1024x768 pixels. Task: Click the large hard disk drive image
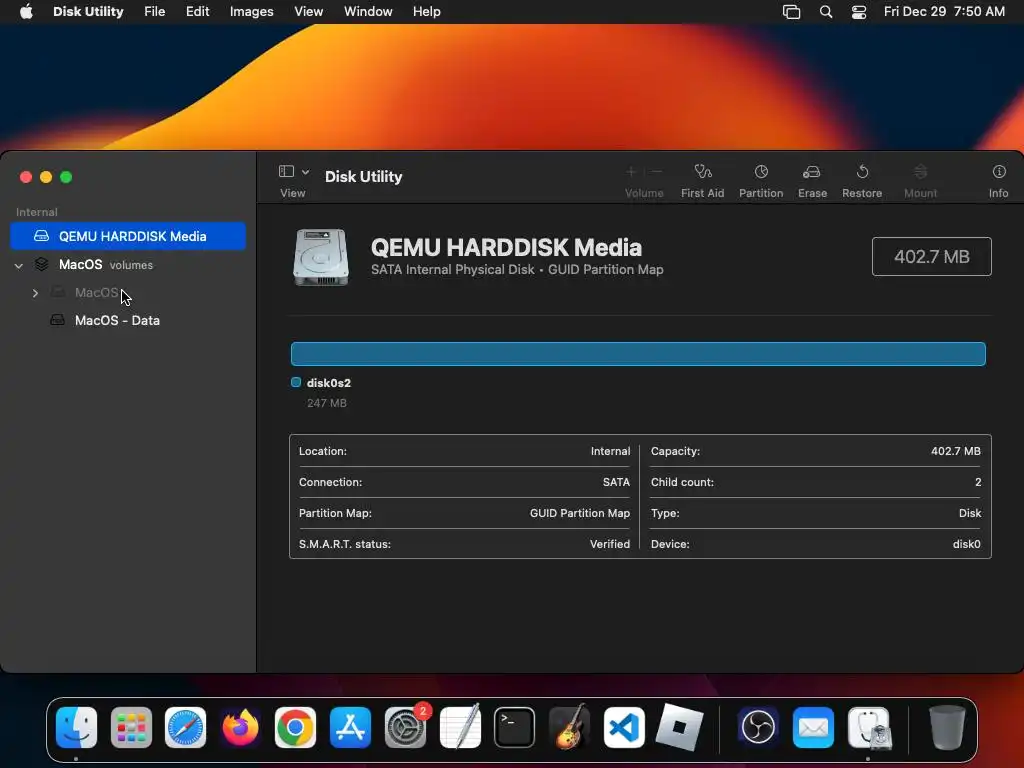(321, 257)
